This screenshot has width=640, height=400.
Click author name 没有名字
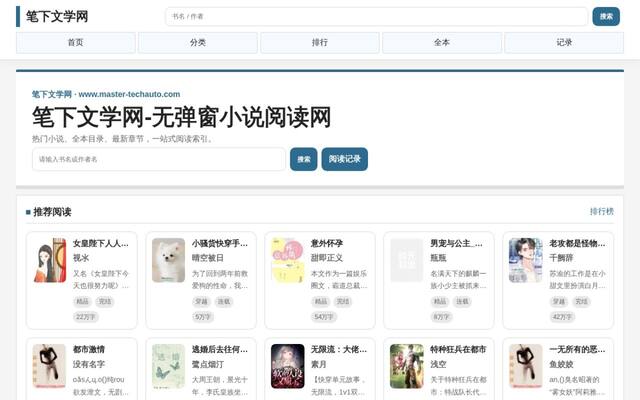pos(89,364)
